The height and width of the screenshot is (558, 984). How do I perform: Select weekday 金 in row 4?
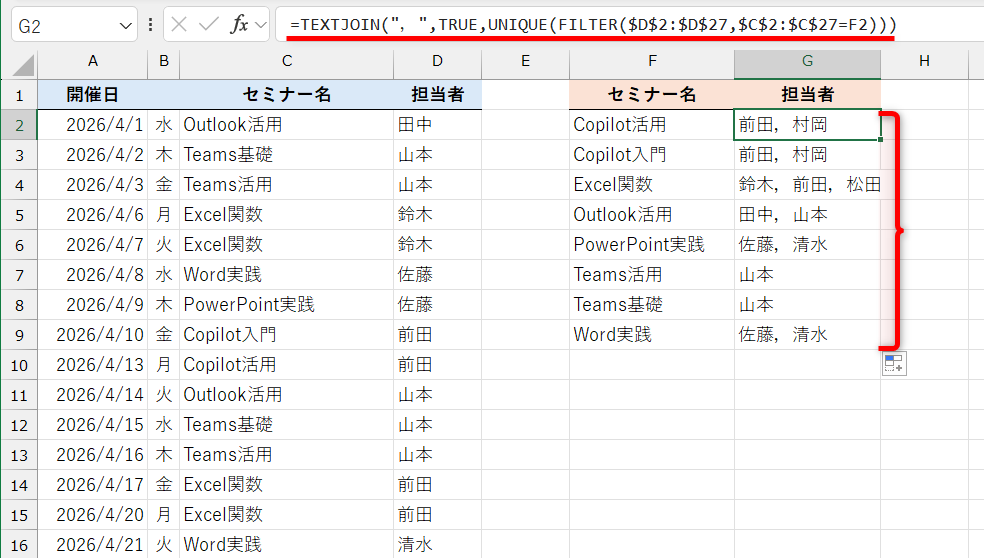[164, 185]
